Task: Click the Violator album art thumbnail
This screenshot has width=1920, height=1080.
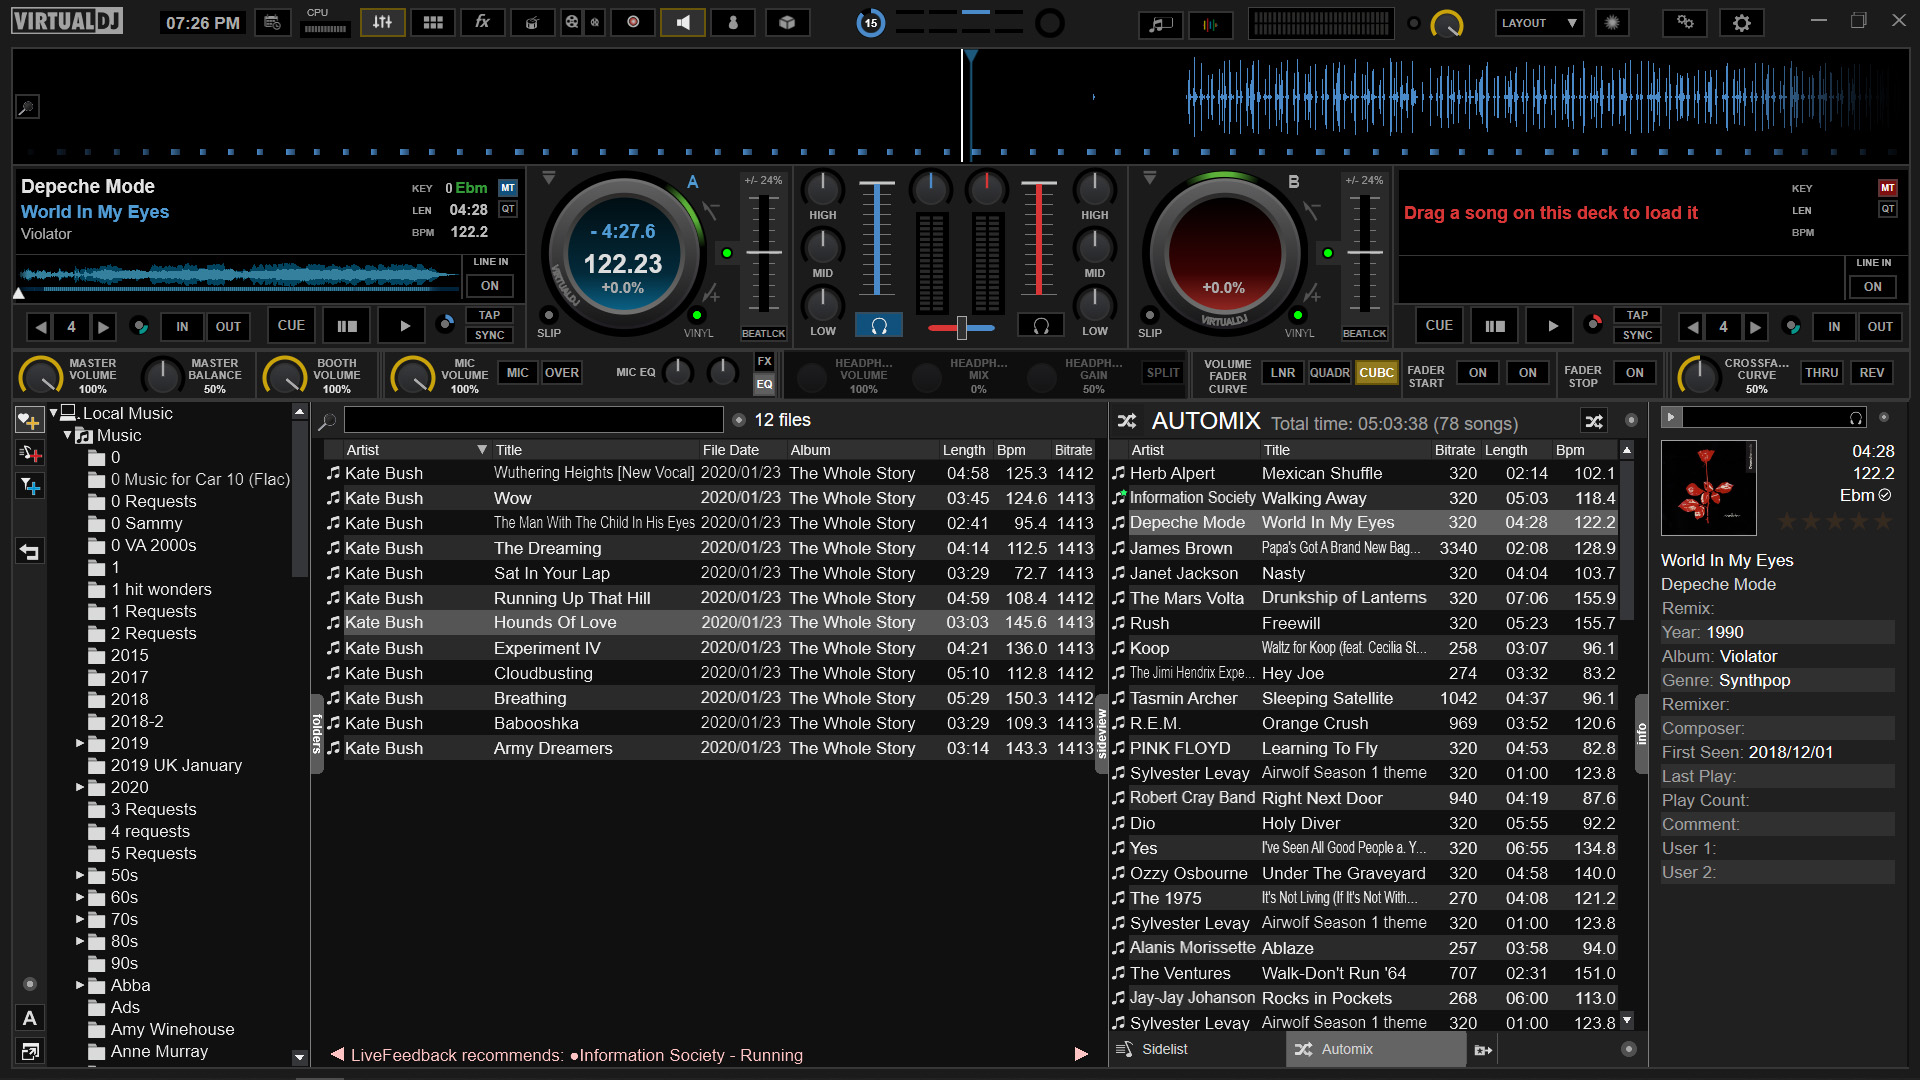Action: (x=1708, y=487)
